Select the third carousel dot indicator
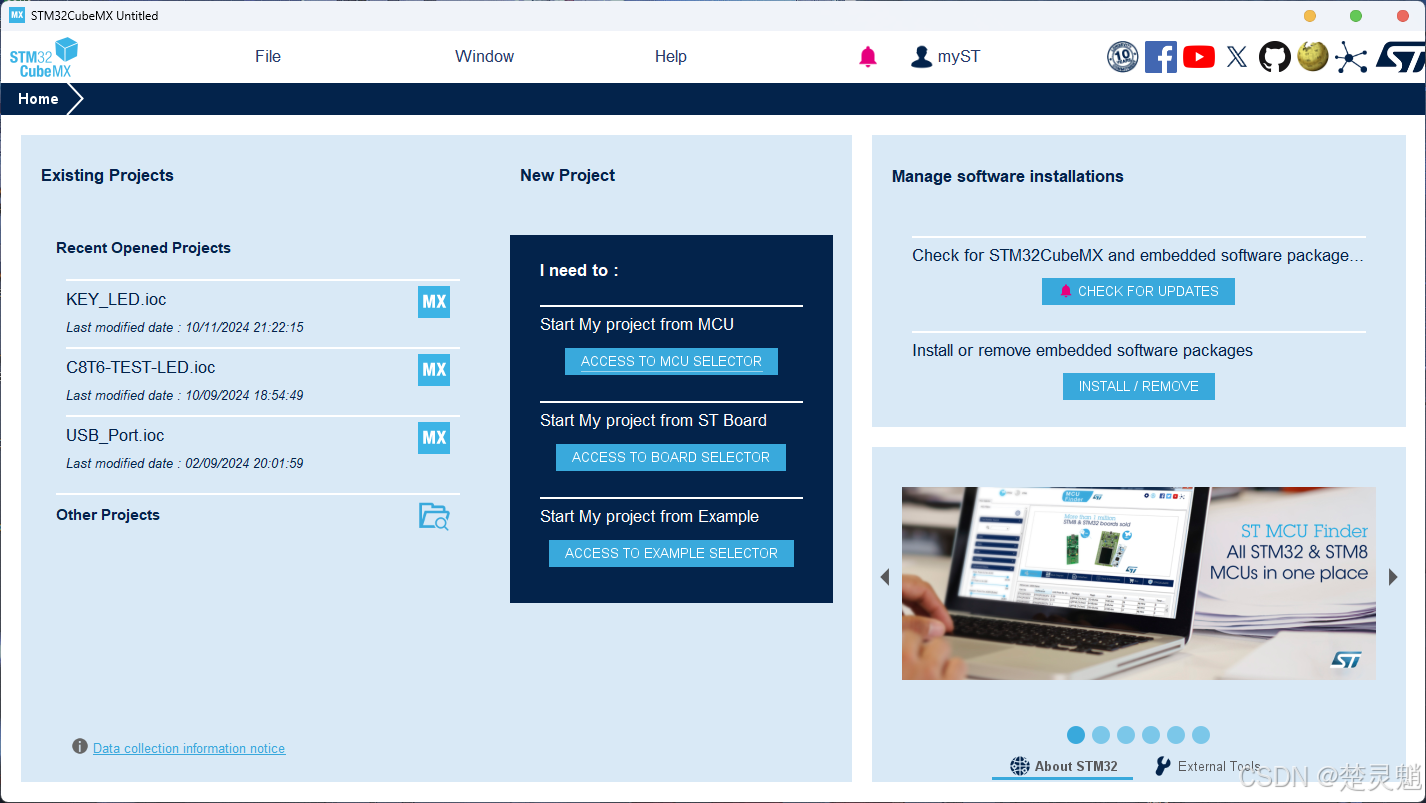This screenshot has width=1426, height=803. point(1126,735)
